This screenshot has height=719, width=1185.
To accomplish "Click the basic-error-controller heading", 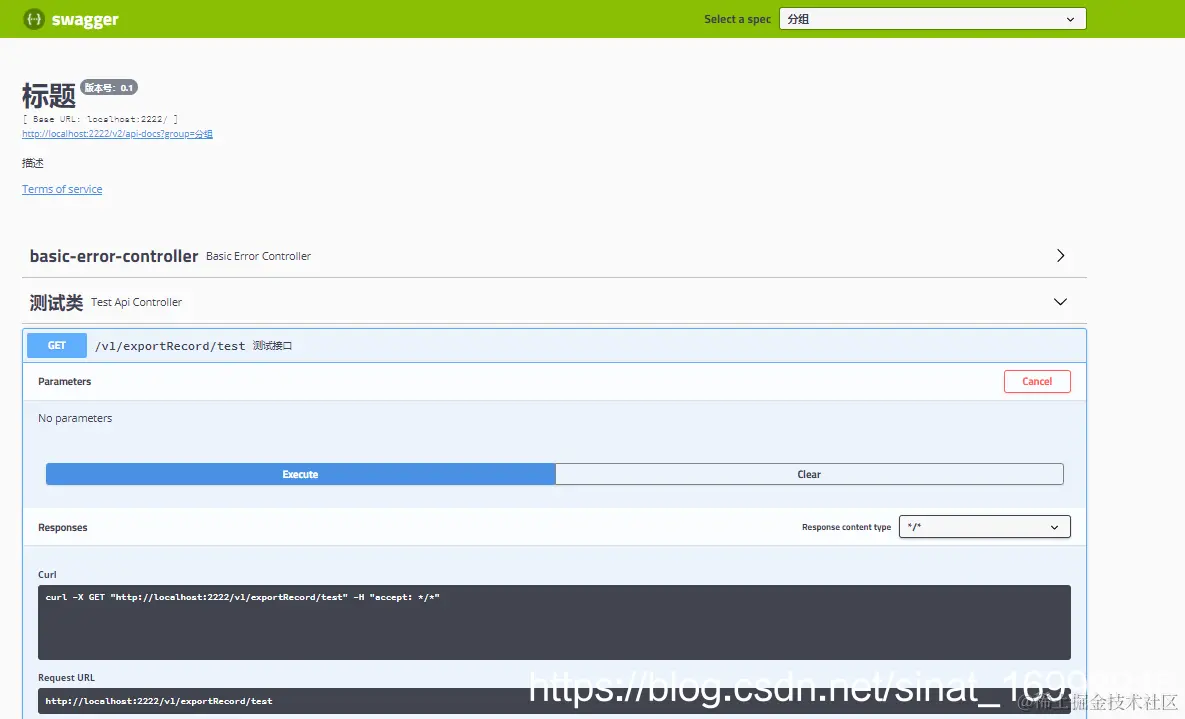I will coord(114,256).
